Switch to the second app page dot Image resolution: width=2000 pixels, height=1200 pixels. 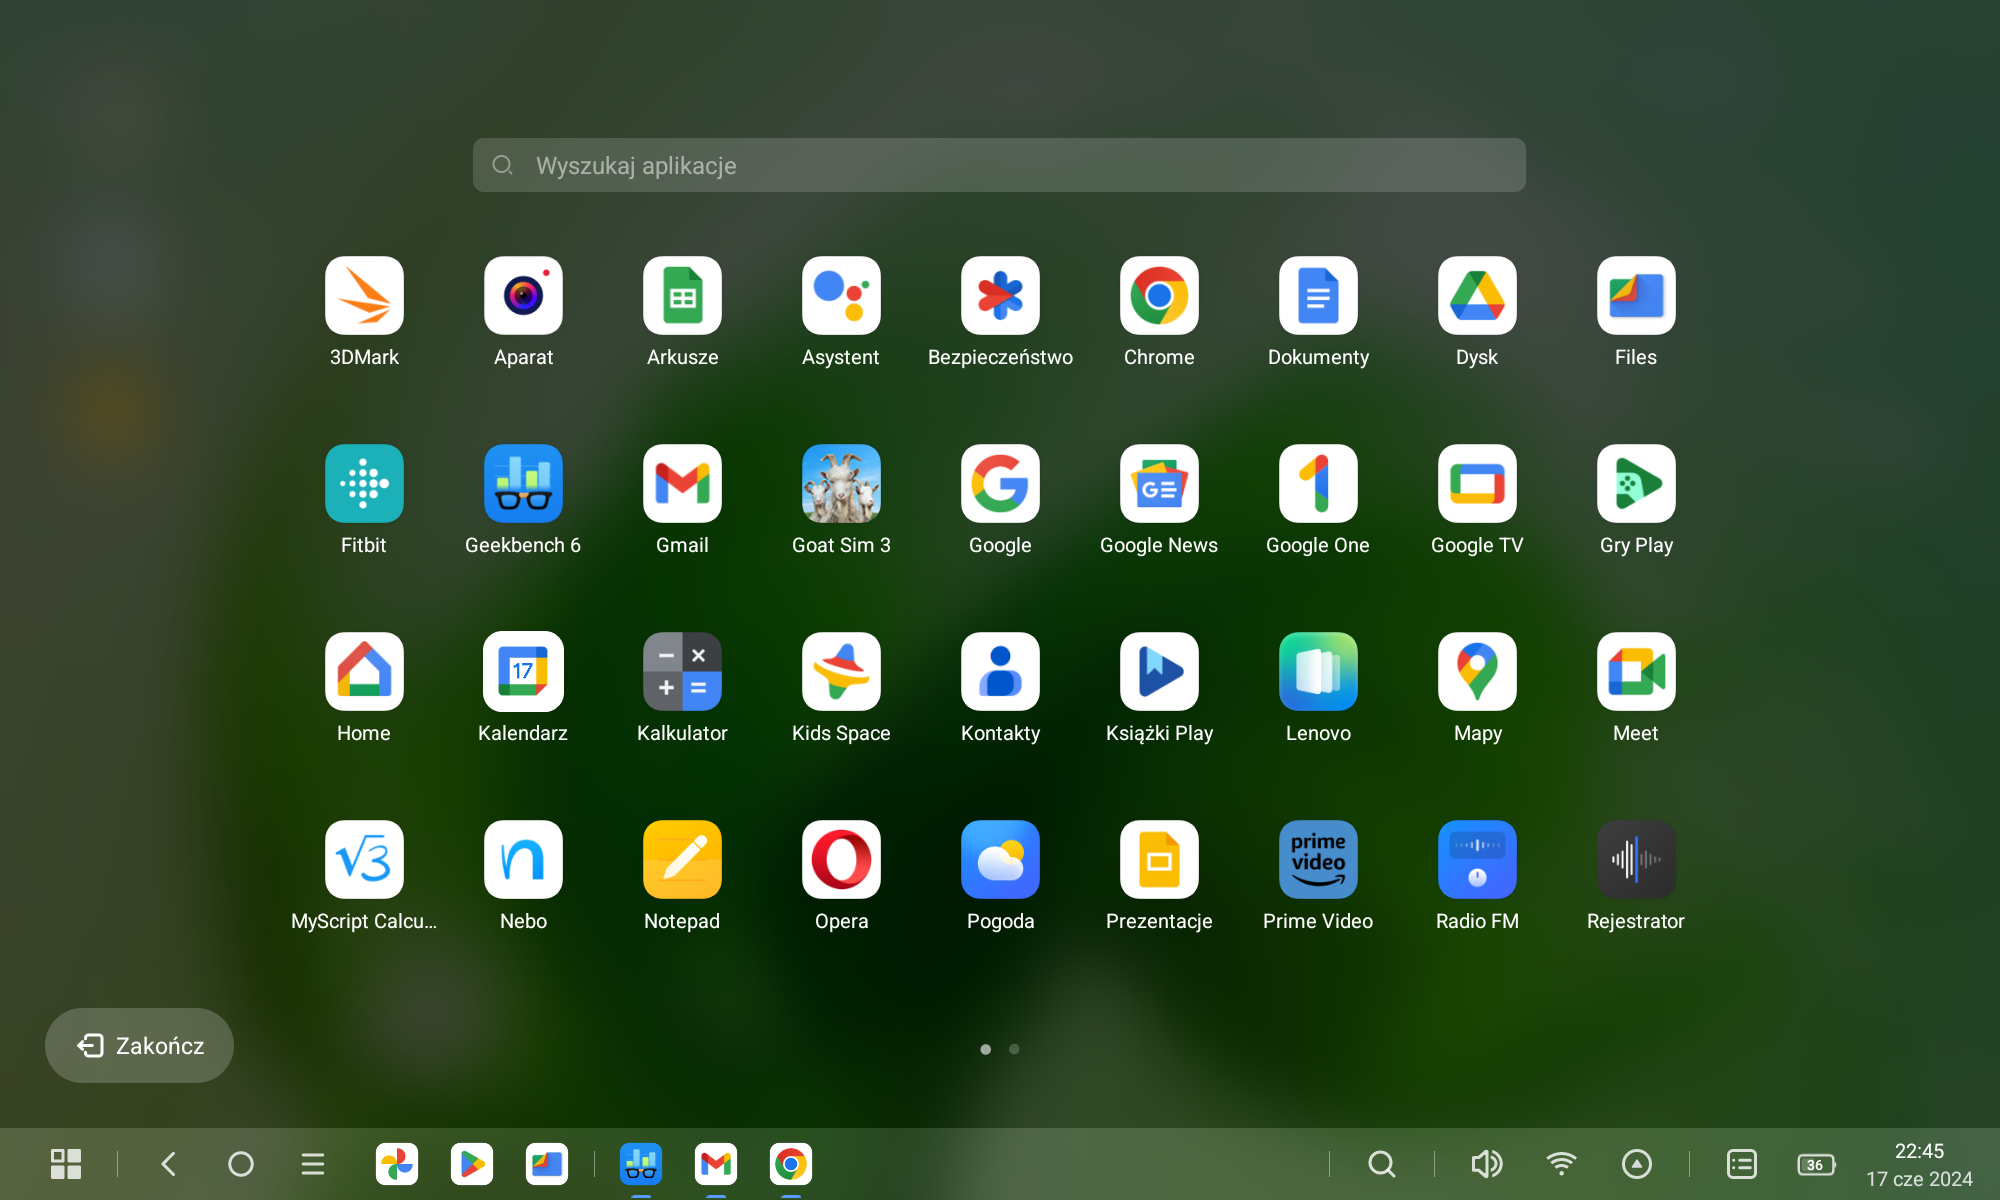click(1014, 1049)
